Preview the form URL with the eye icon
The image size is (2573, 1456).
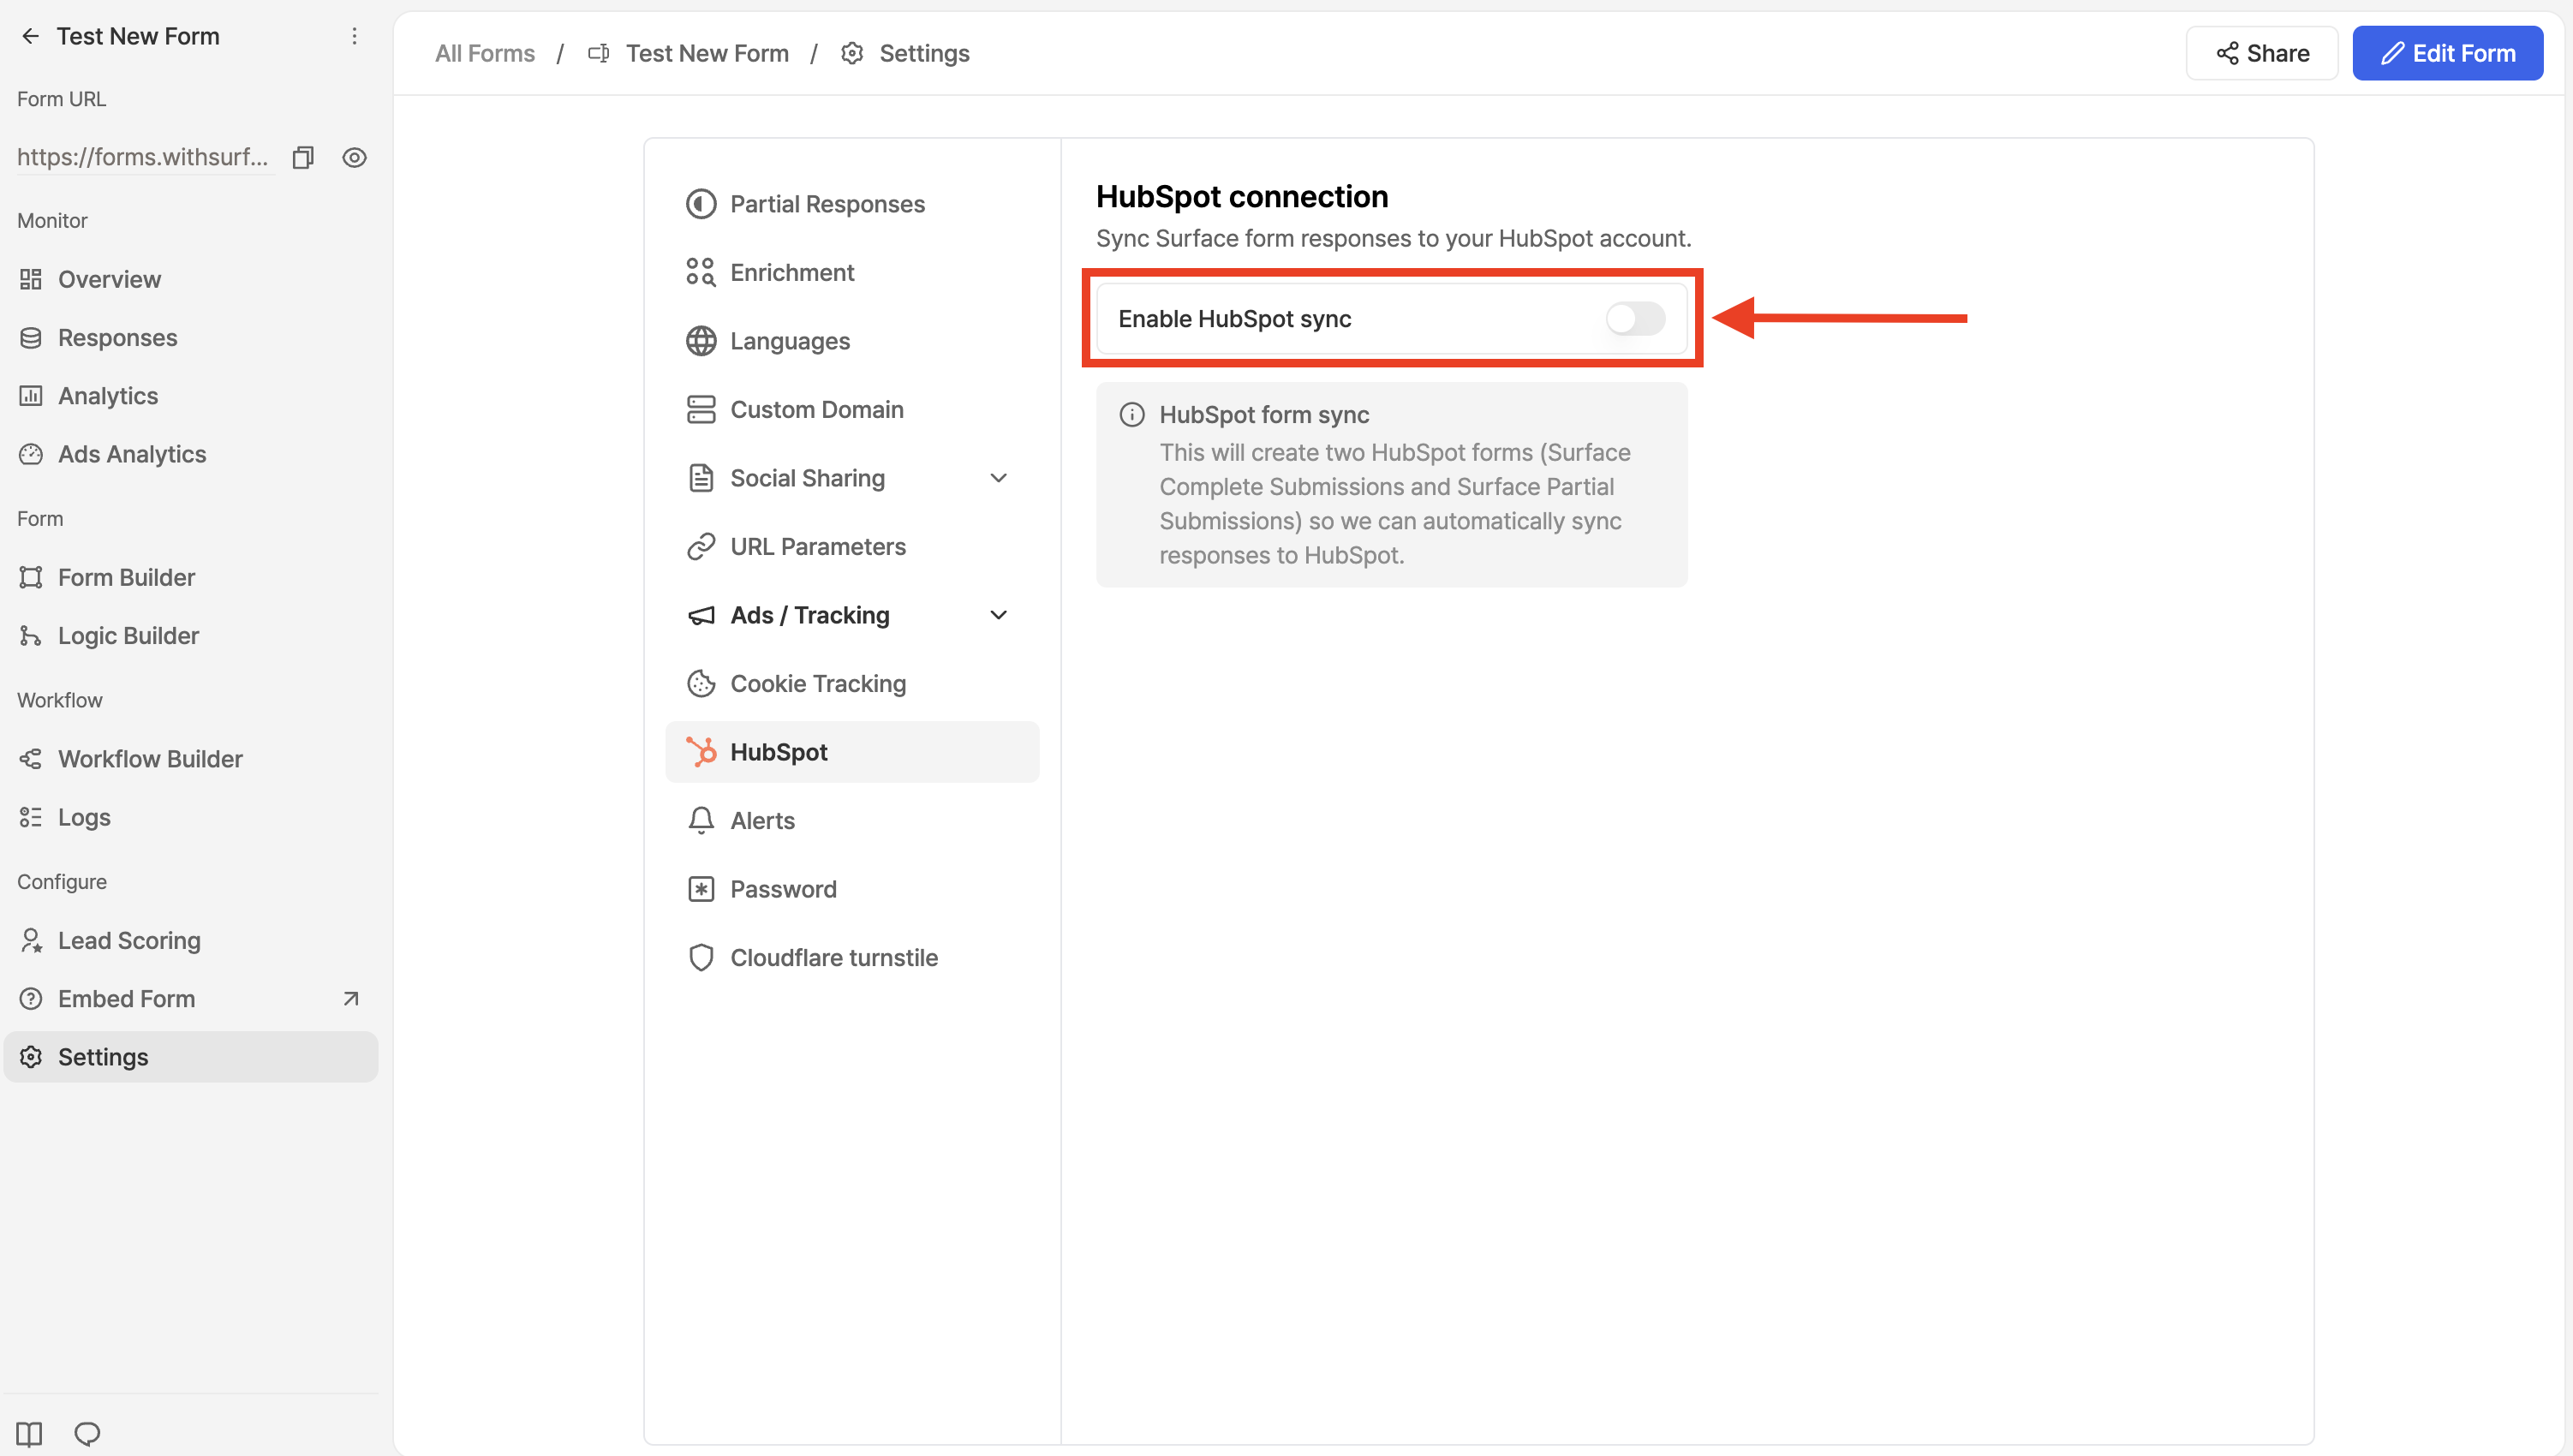click(355, 157)
